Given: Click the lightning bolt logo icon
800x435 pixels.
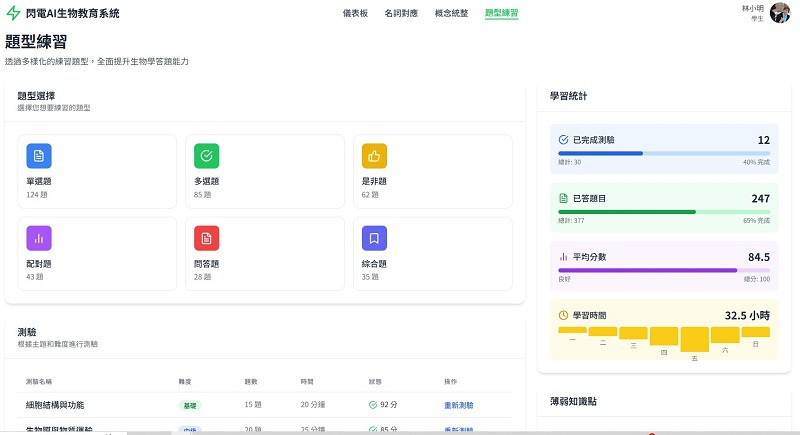Looking at the screenshot, I should 13,14.
